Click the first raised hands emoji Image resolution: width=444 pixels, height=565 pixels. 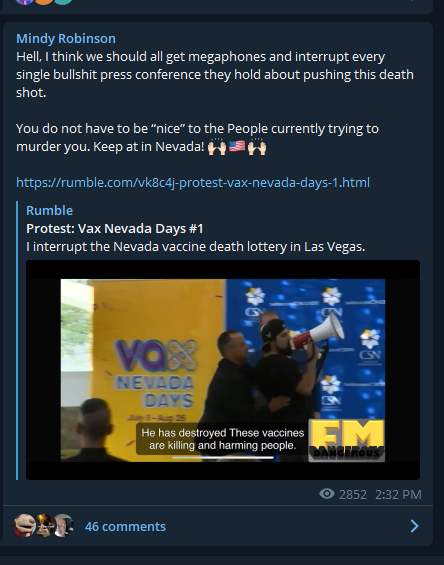tap(217, 146)
